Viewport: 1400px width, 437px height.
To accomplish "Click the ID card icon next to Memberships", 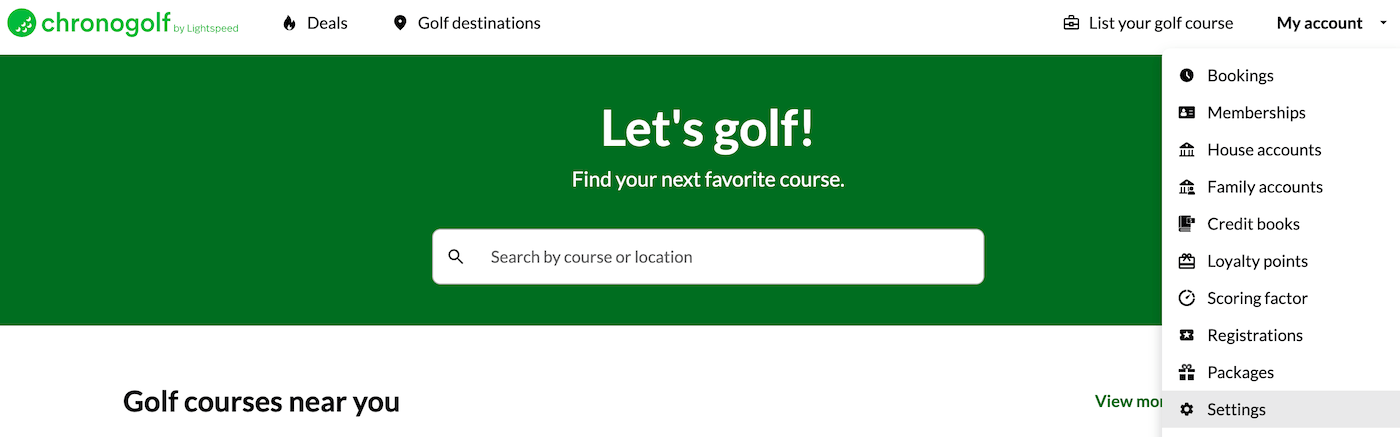I will [1187, 112].
